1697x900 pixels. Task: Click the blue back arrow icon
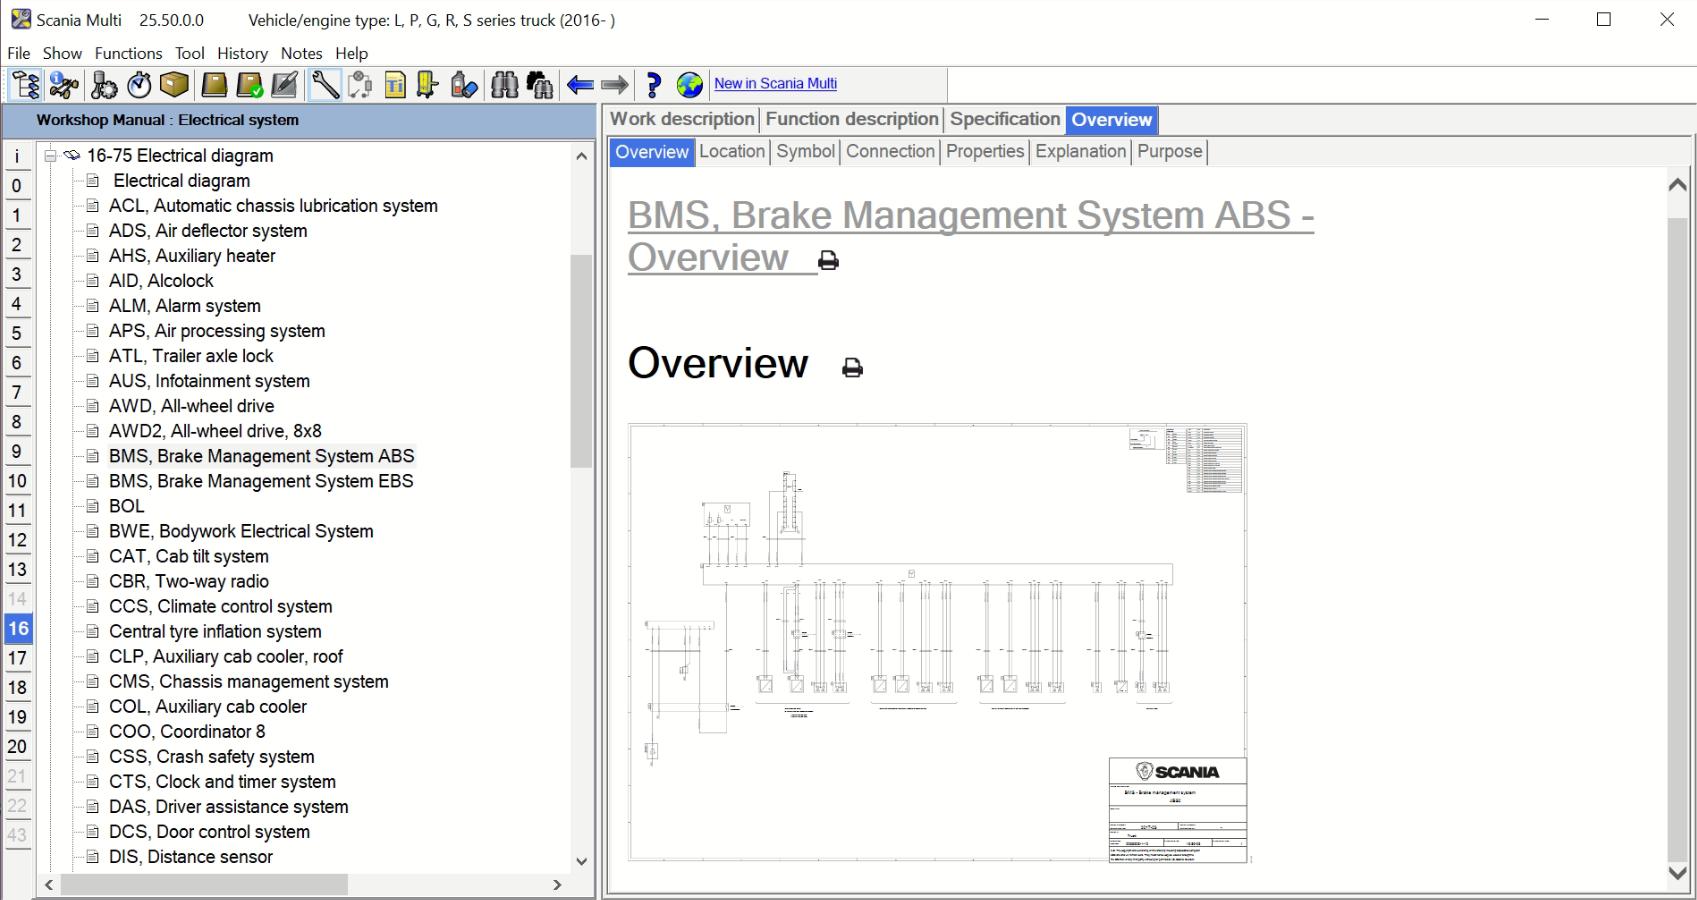pos(580,85)
